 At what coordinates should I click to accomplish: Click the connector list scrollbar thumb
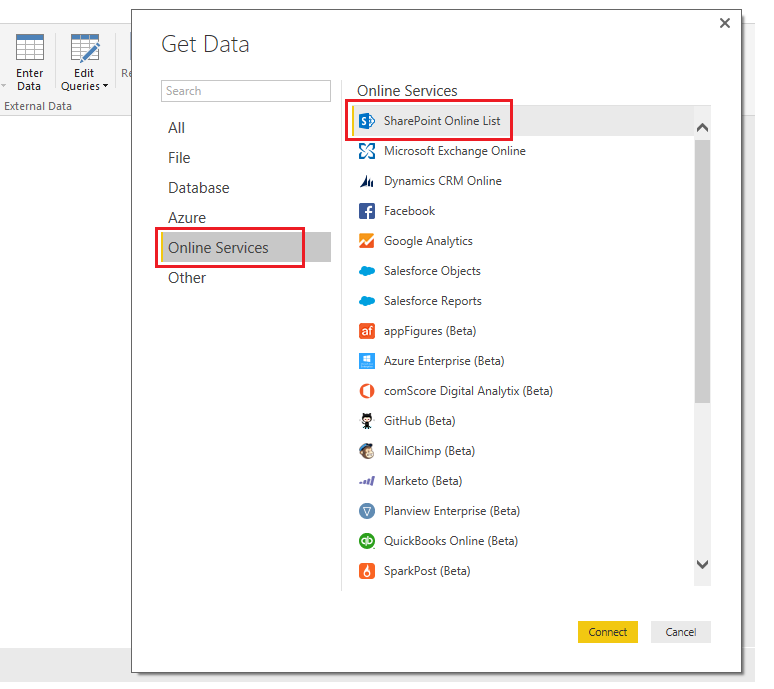(x=702, y=271)
